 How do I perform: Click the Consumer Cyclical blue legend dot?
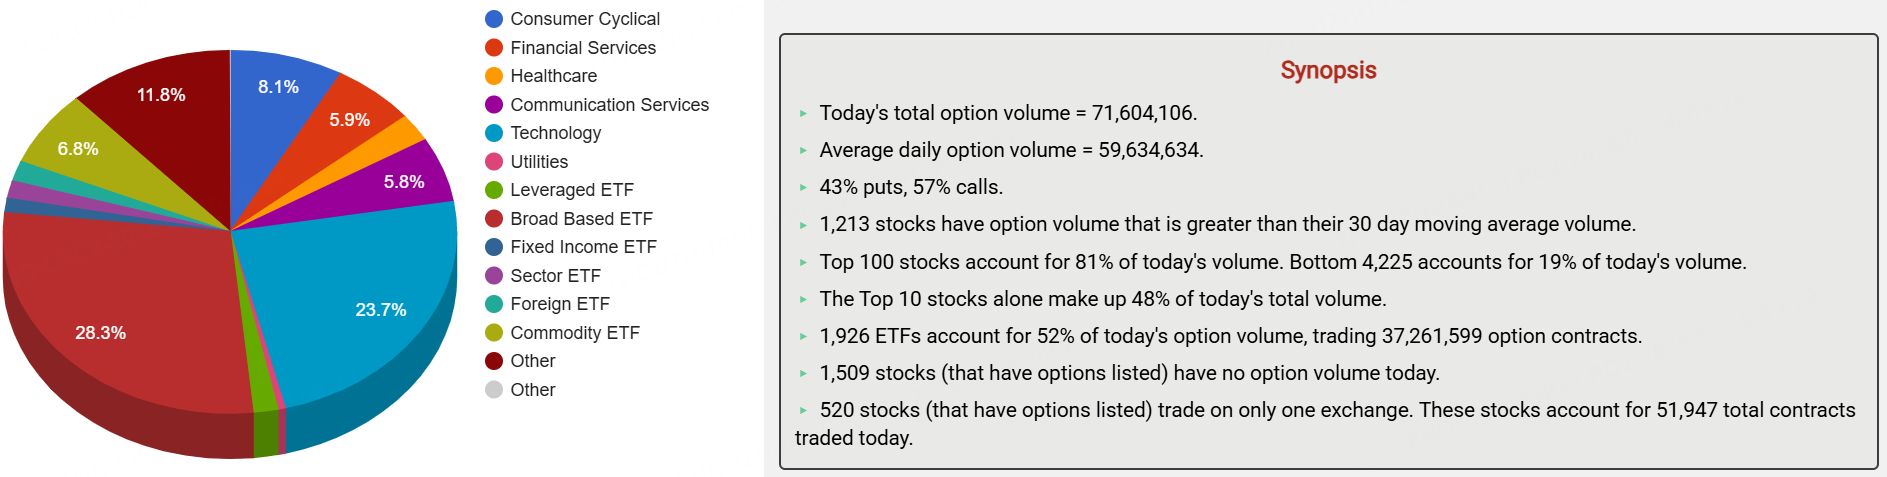(x=494, y=19)
